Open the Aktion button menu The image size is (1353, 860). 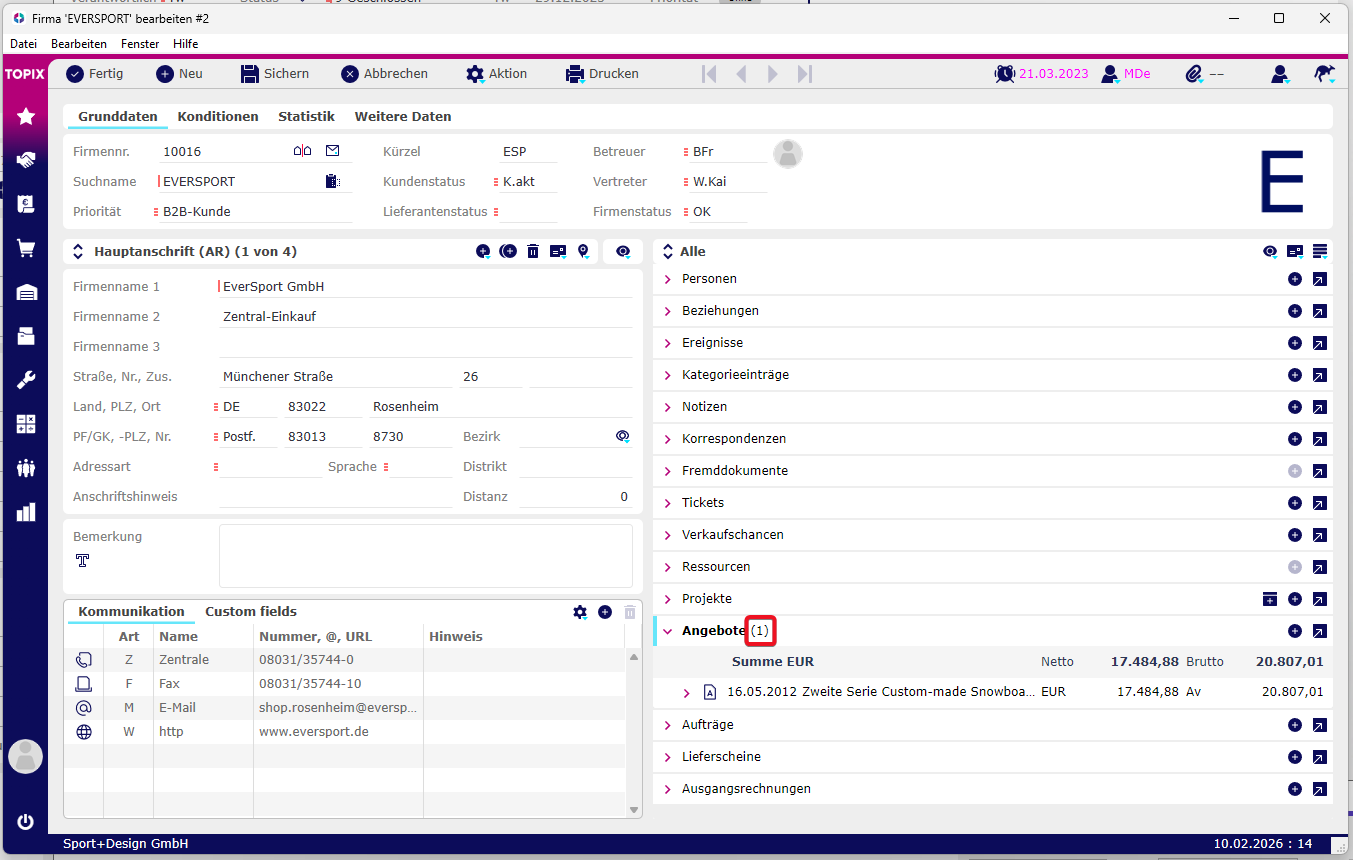[x=497, y=74]
